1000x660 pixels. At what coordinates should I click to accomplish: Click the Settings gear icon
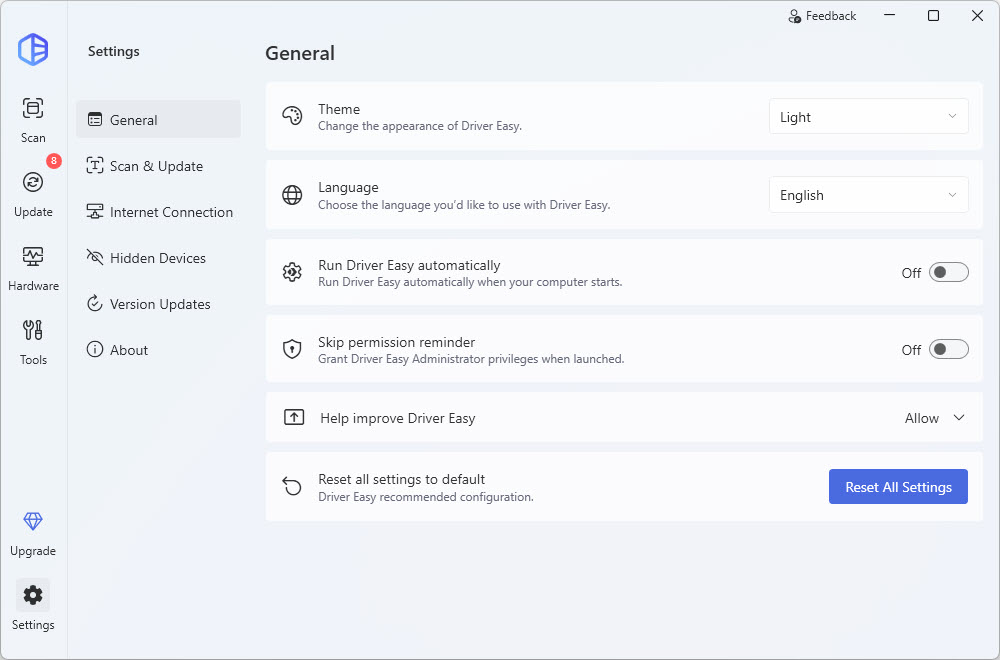pos(33,596)
